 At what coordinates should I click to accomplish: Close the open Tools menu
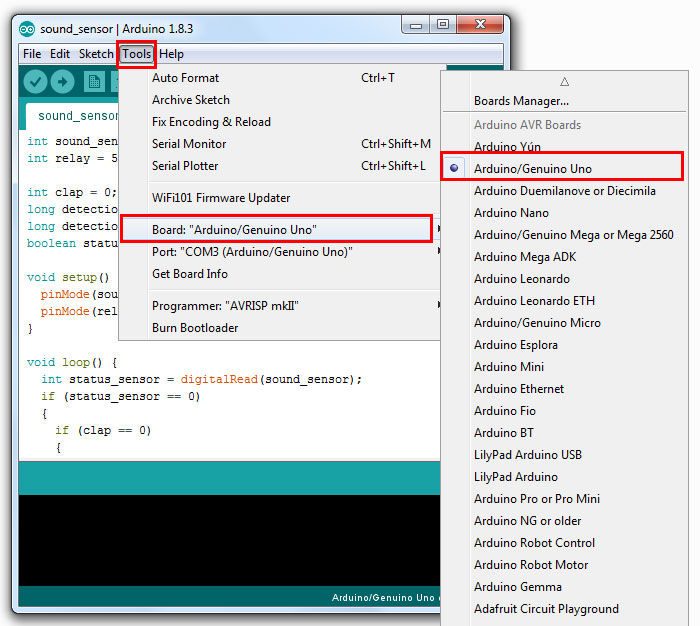coord(137,54)
